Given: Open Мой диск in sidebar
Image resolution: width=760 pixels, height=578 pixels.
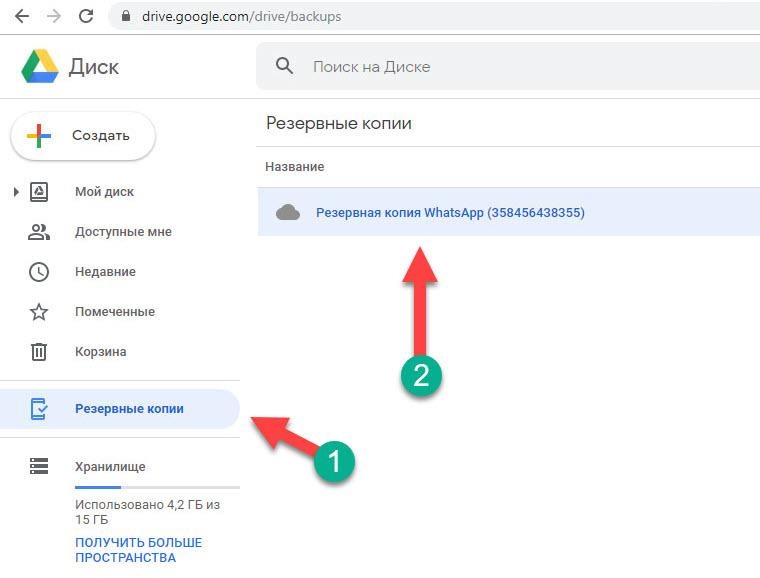Looking at the screenshot, I should (x=104, y=192).
